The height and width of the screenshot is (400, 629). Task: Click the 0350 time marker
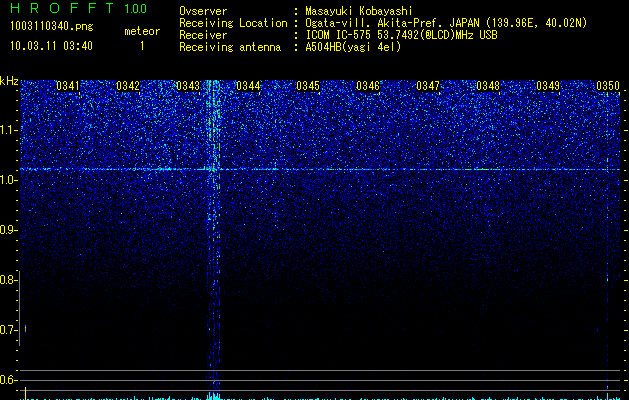tap(608, 86)
